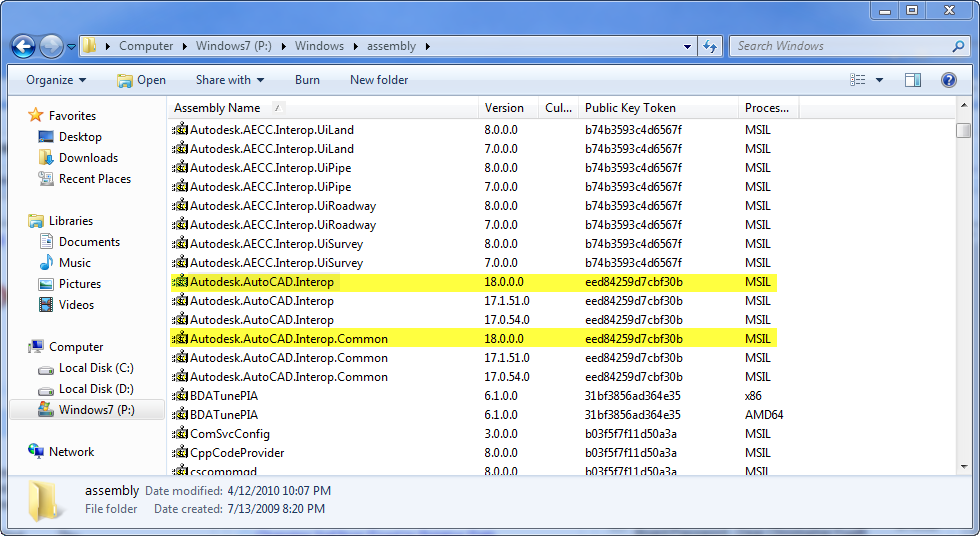Select Computer in the address breadcrumb
Viewport: 980px width, 536px height.
(x=146, y=46)
